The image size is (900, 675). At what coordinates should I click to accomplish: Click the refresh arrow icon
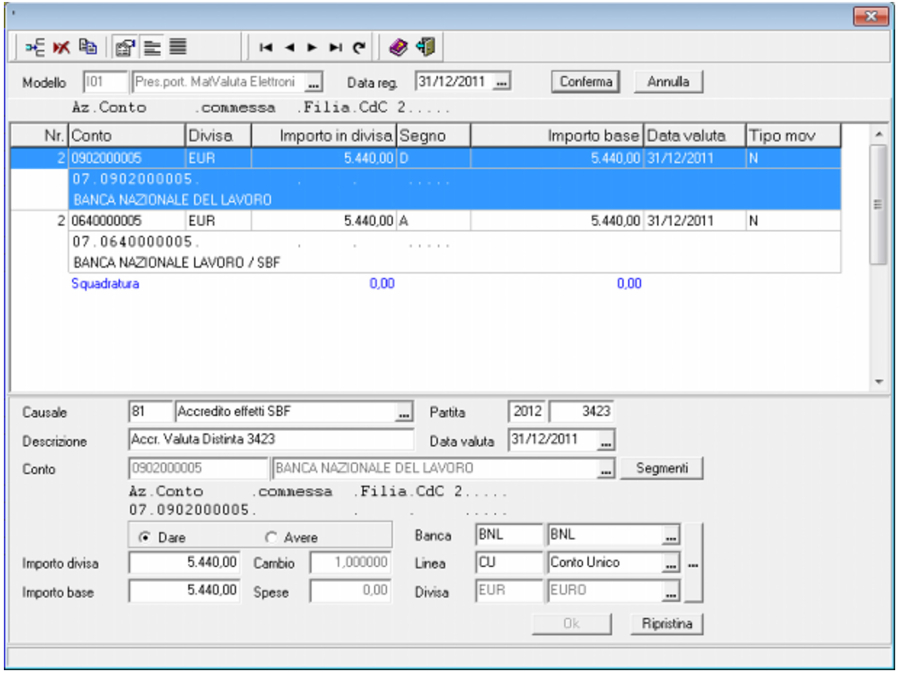358,47
